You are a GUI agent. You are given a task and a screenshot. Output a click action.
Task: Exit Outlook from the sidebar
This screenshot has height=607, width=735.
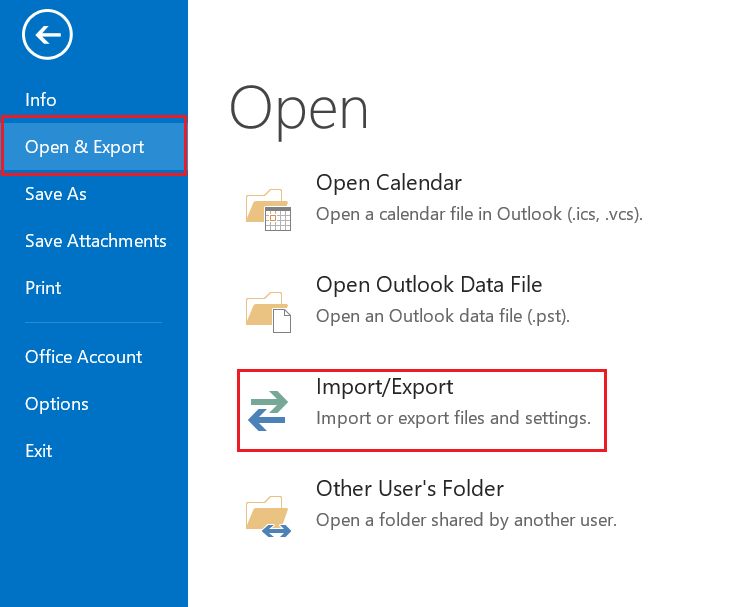39,451
